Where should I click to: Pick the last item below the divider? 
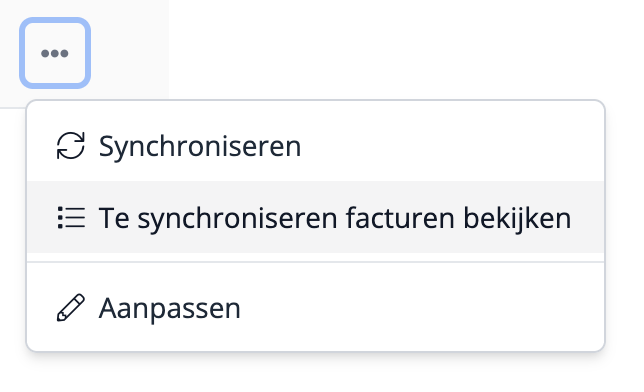pyautogui.click(x=315, y=308)
